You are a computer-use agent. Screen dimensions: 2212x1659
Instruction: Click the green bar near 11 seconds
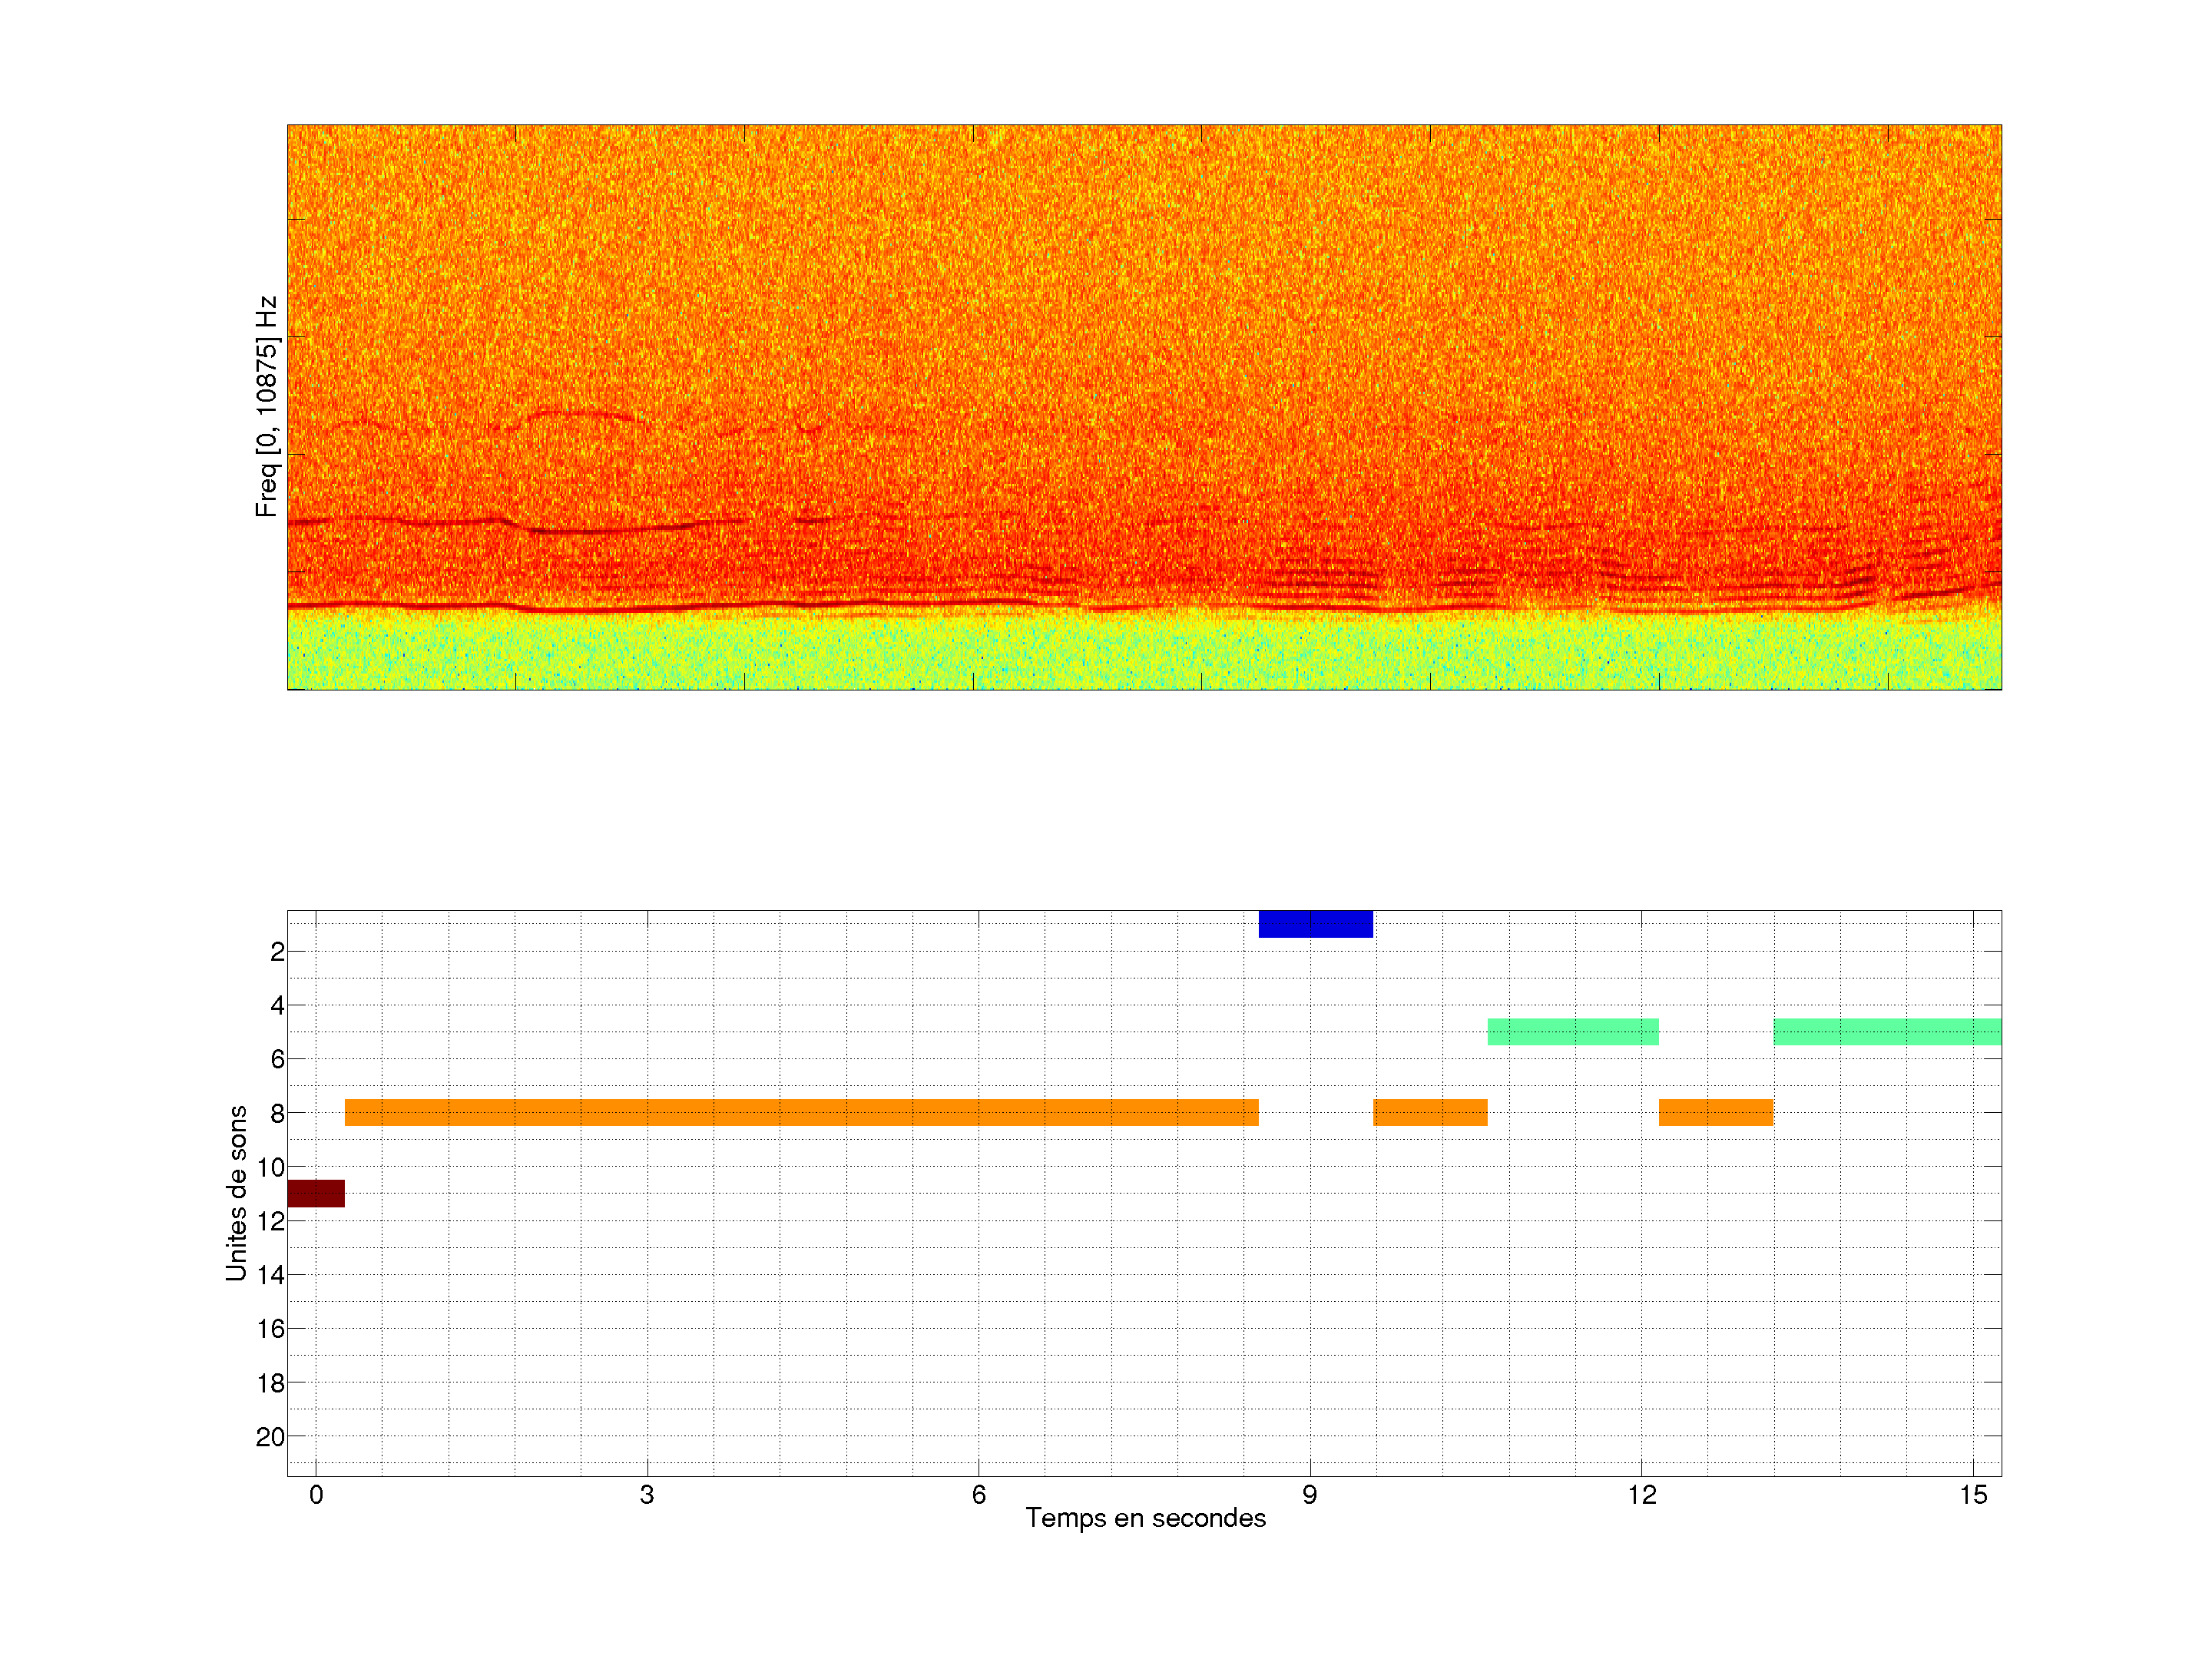[1572, 1031]
